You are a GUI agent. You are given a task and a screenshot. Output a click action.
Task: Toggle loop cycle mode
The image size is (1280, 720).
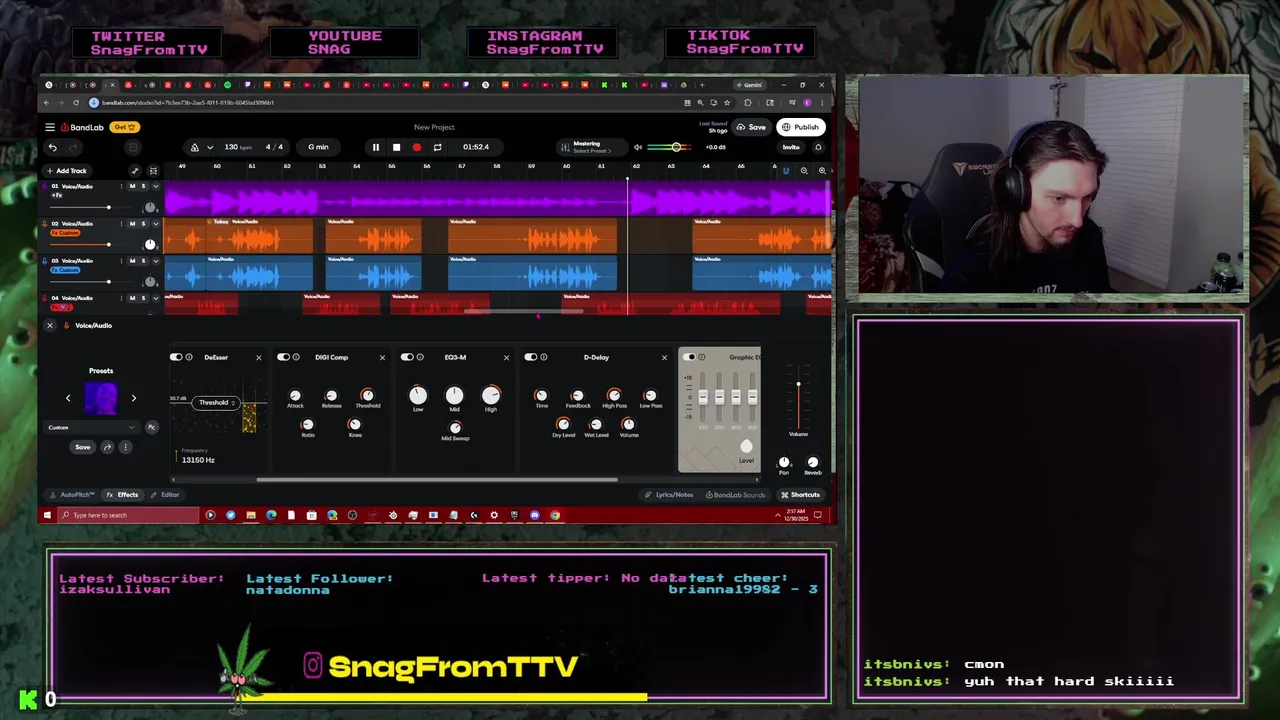point(437,147)
